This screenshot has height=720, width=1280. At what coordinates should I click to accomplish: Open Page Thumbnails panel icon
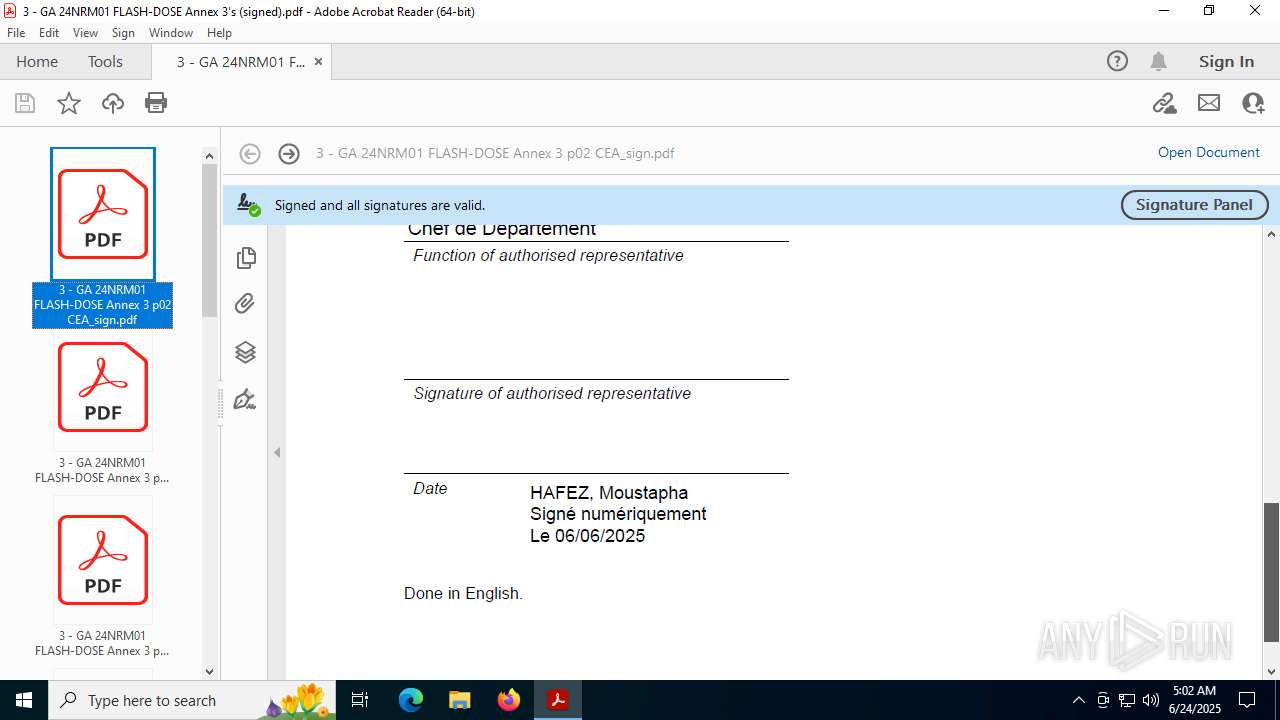pyautogui.click(x=245, y=258)
